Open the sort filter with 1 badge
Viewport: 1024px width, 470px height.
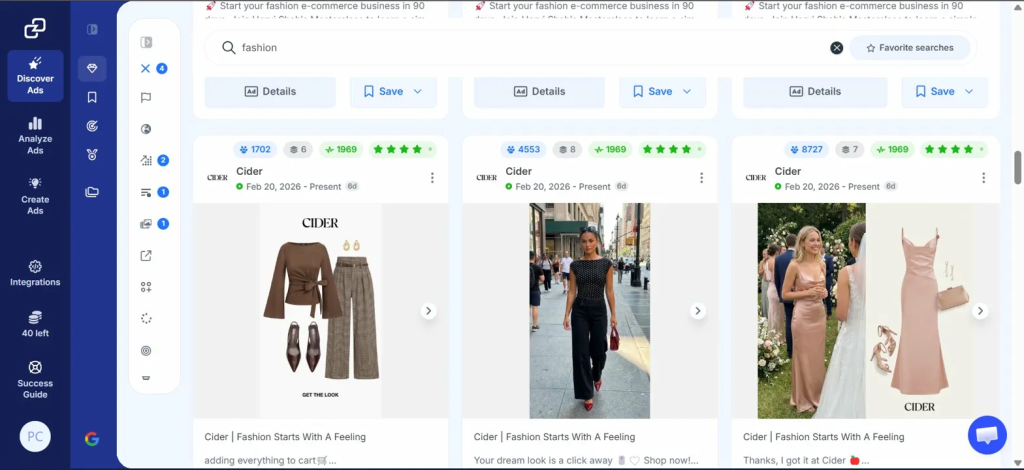[146, 193]
